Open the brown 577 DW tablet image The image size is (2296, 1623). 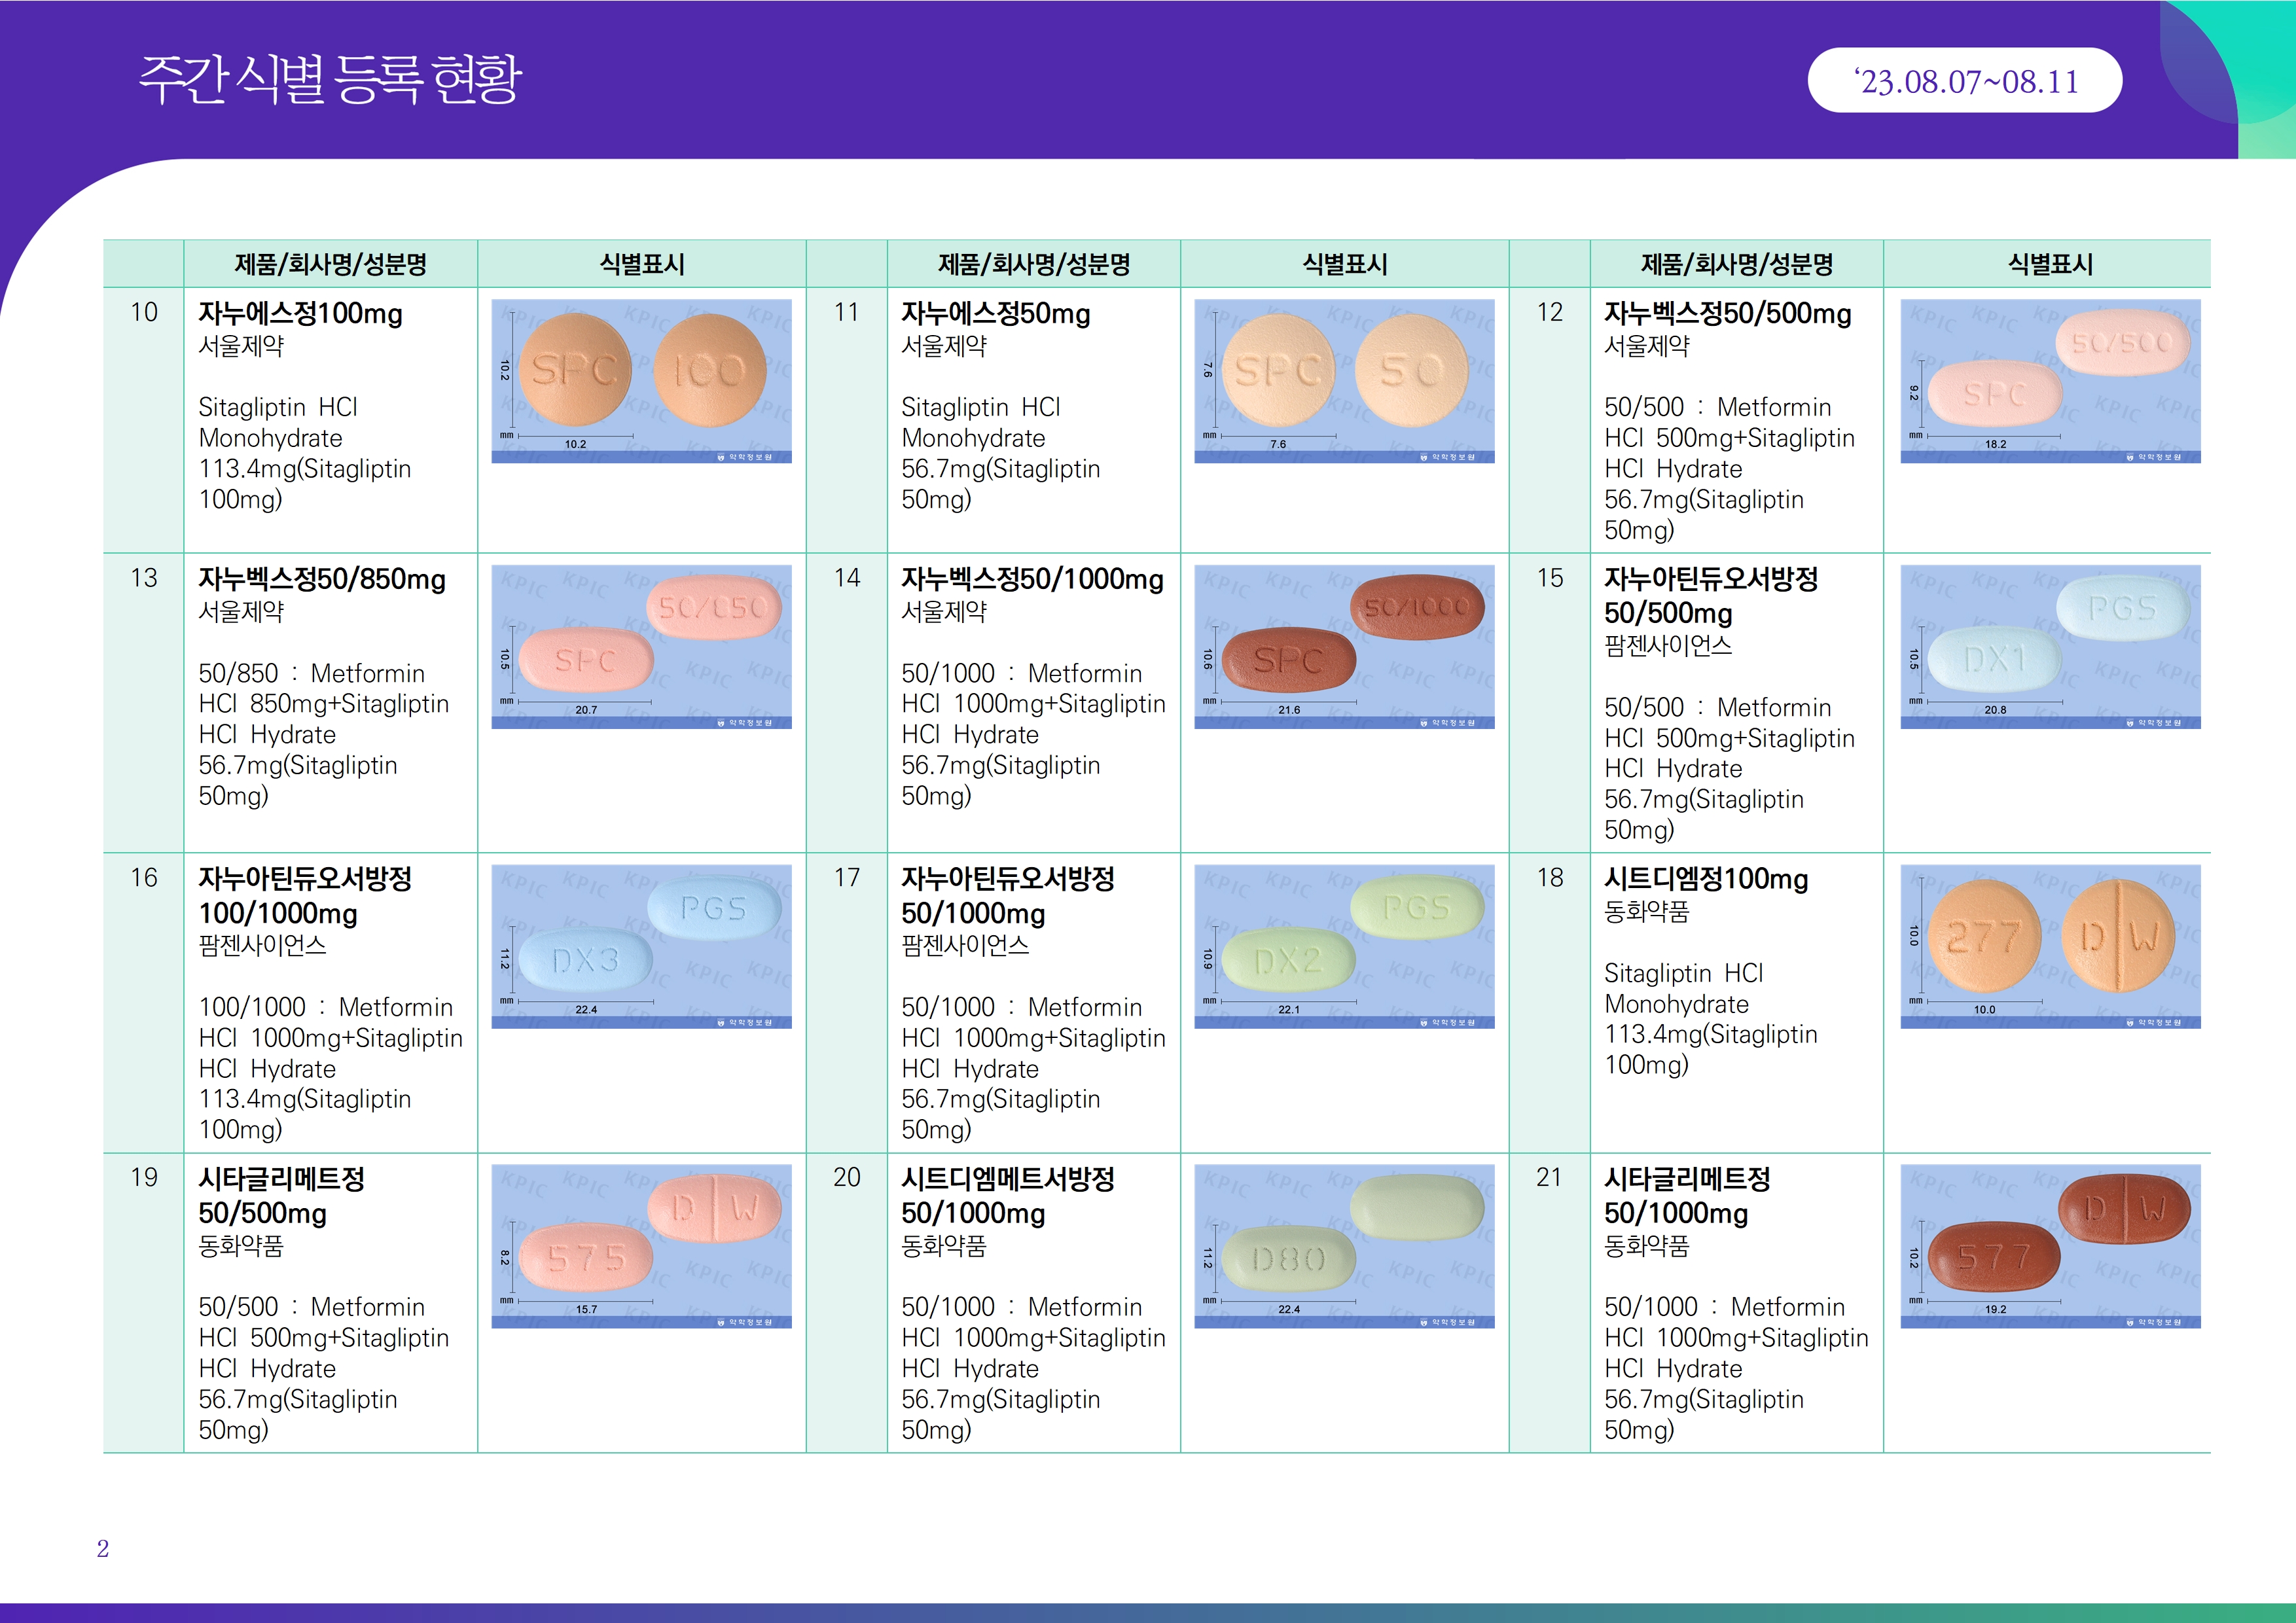2050,1246
